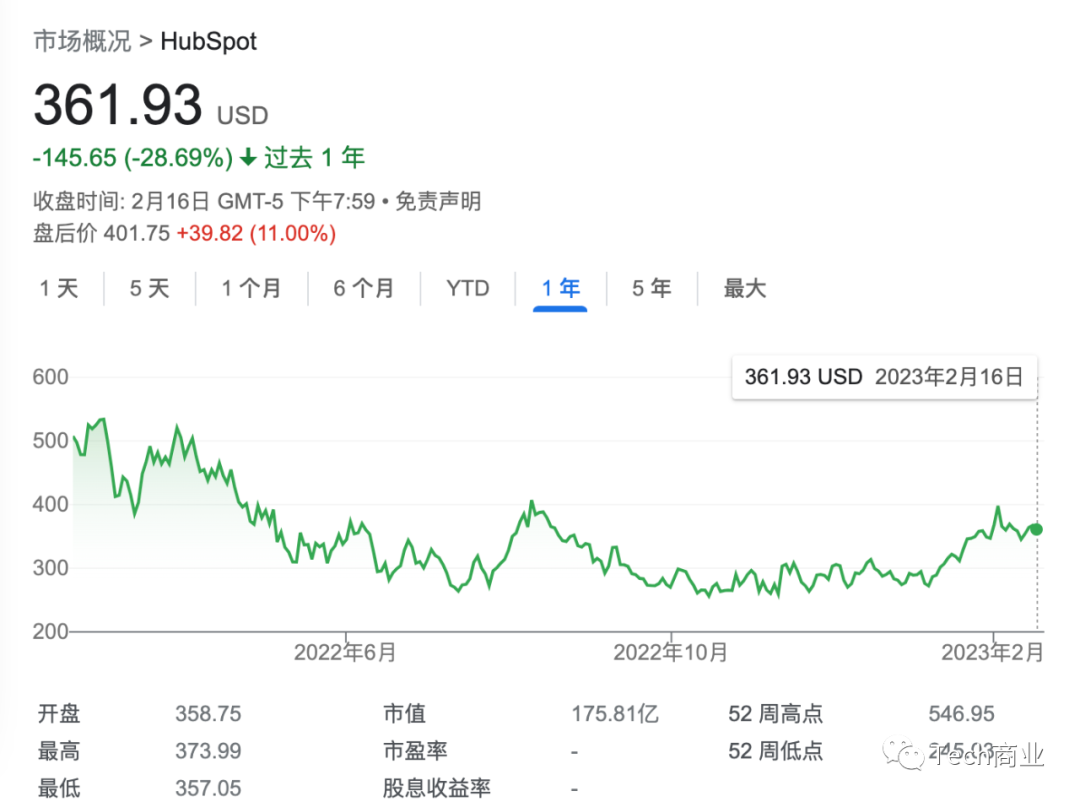Click the 600 y-axis label

coord(50,377)
